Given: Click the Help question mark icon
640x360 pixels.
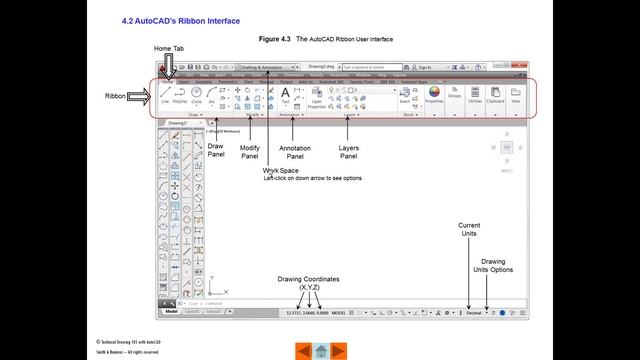Looking at the screenshot, I should coord(478,67).
